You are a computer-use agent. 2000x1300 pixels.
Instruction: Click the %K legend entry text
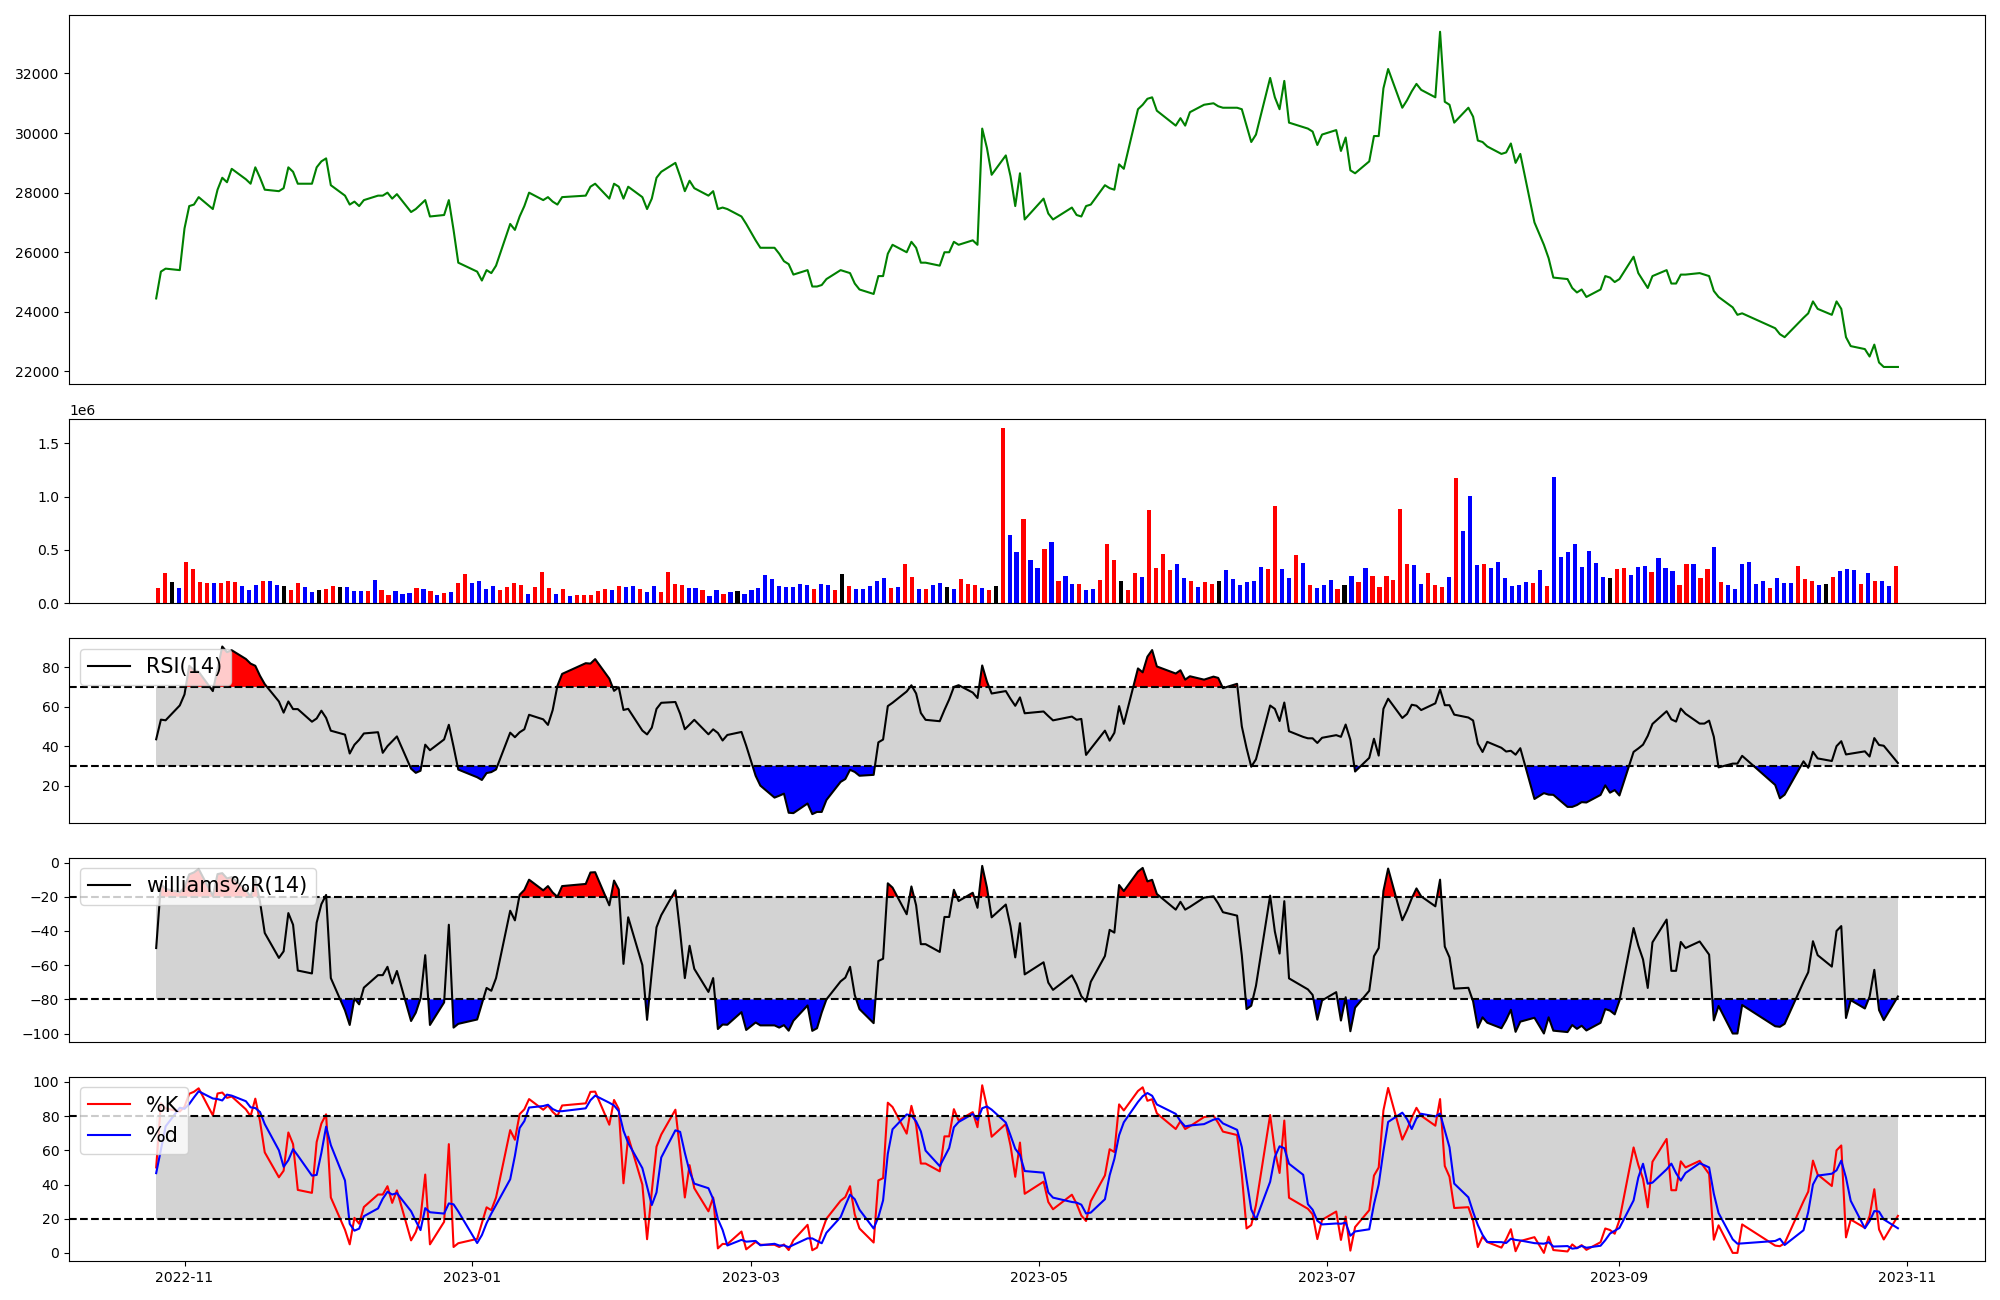coord(162,1104)
